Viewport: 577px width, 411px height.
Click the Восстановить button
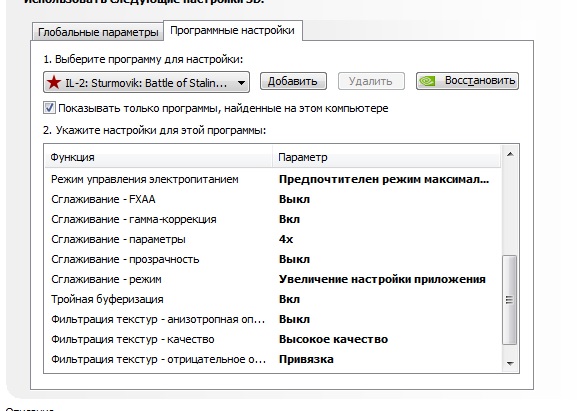[467, 81]
